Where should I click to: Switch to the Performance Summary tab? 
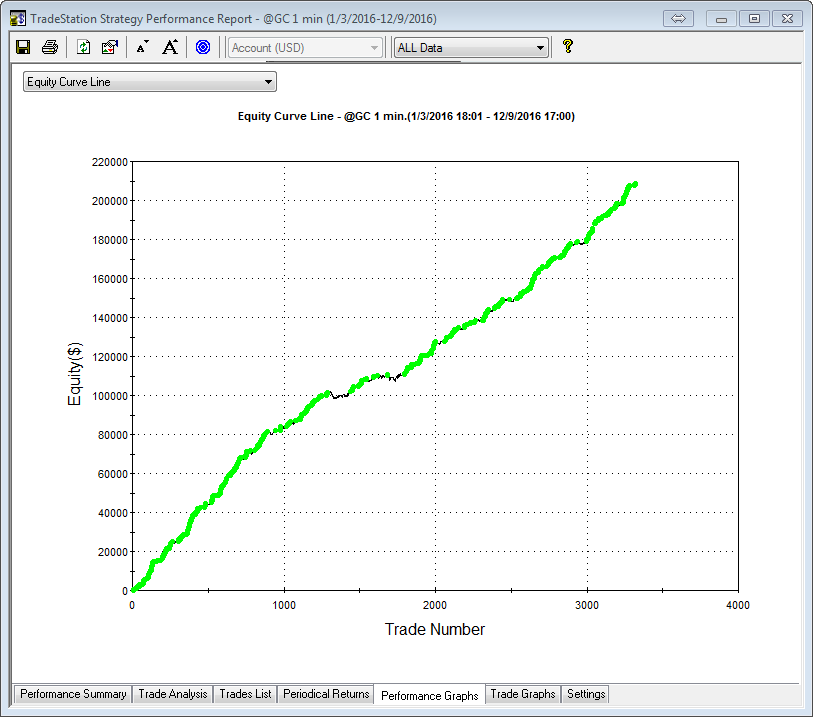73,694
